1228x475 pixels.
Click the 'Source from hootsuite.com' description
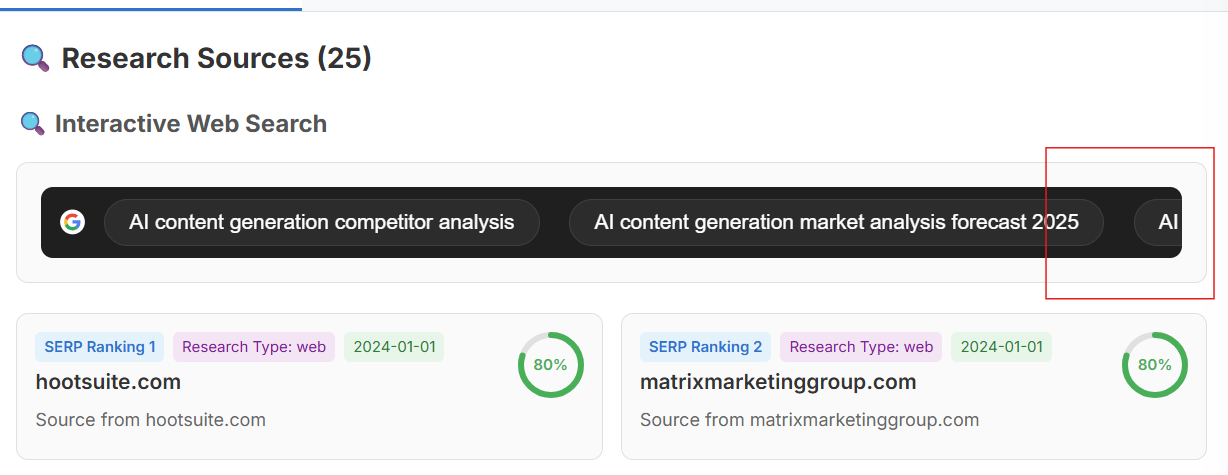(x=150, y=420)
